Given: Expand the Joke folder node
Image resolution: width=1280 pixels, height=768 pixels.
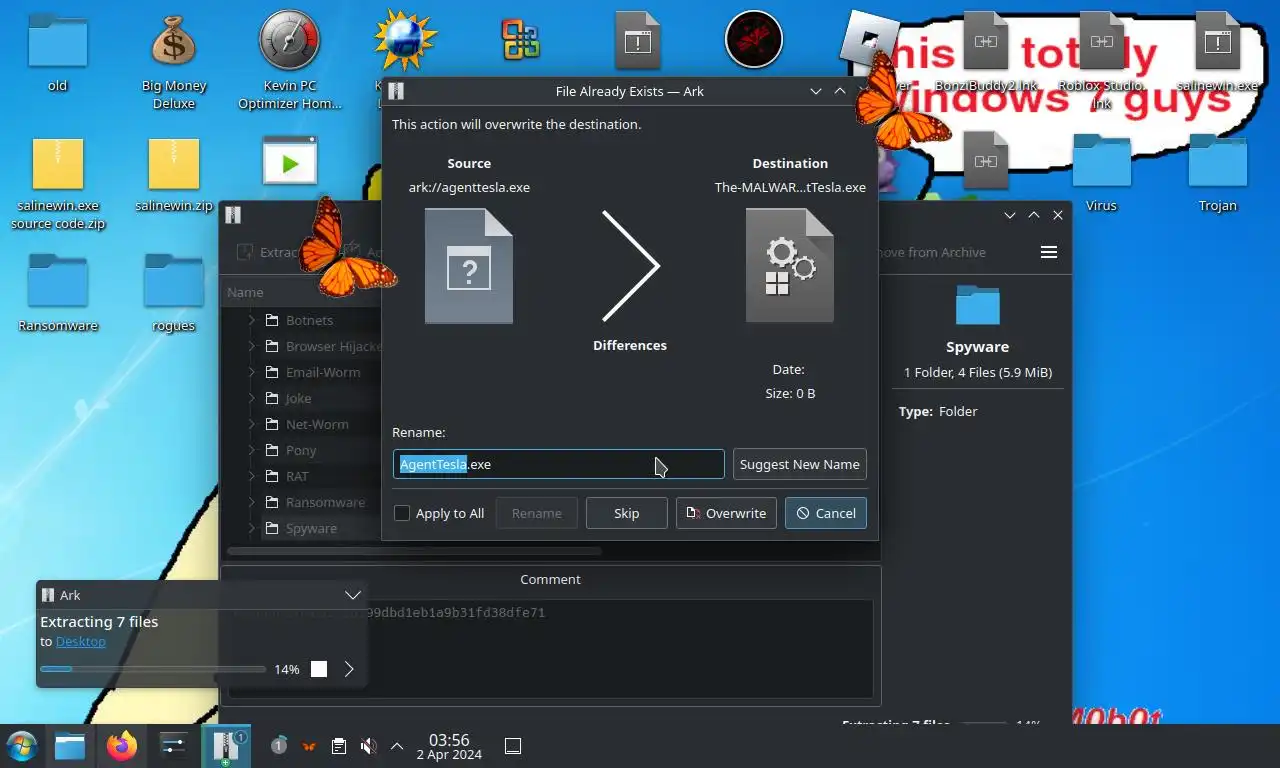Looking at the screenshot, I should [252, 398].
